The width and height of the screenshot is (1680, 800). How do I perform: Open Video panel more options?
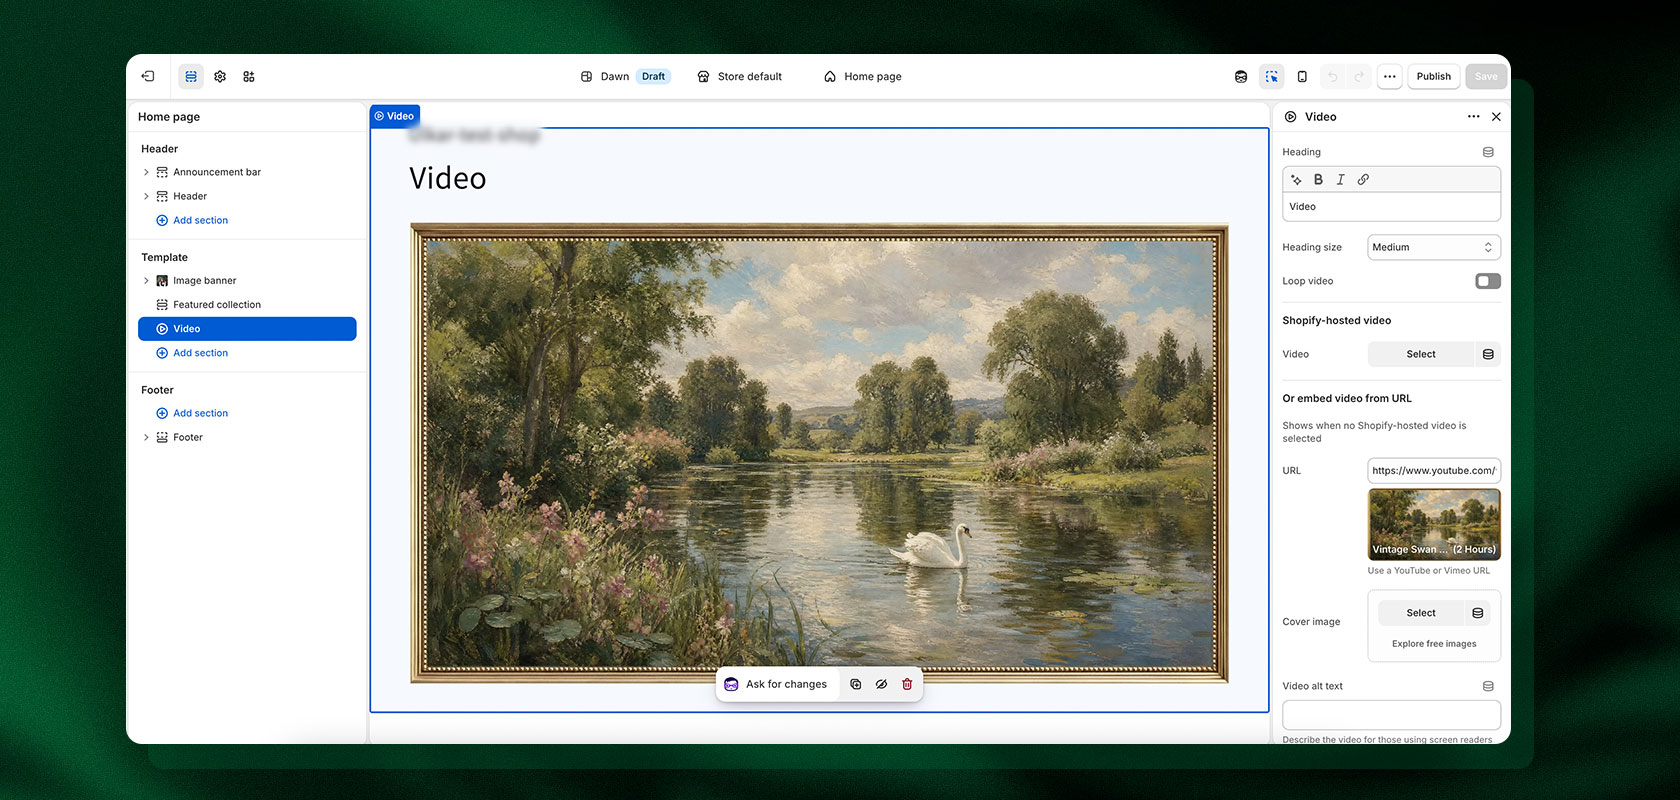tap(1473, 117)
